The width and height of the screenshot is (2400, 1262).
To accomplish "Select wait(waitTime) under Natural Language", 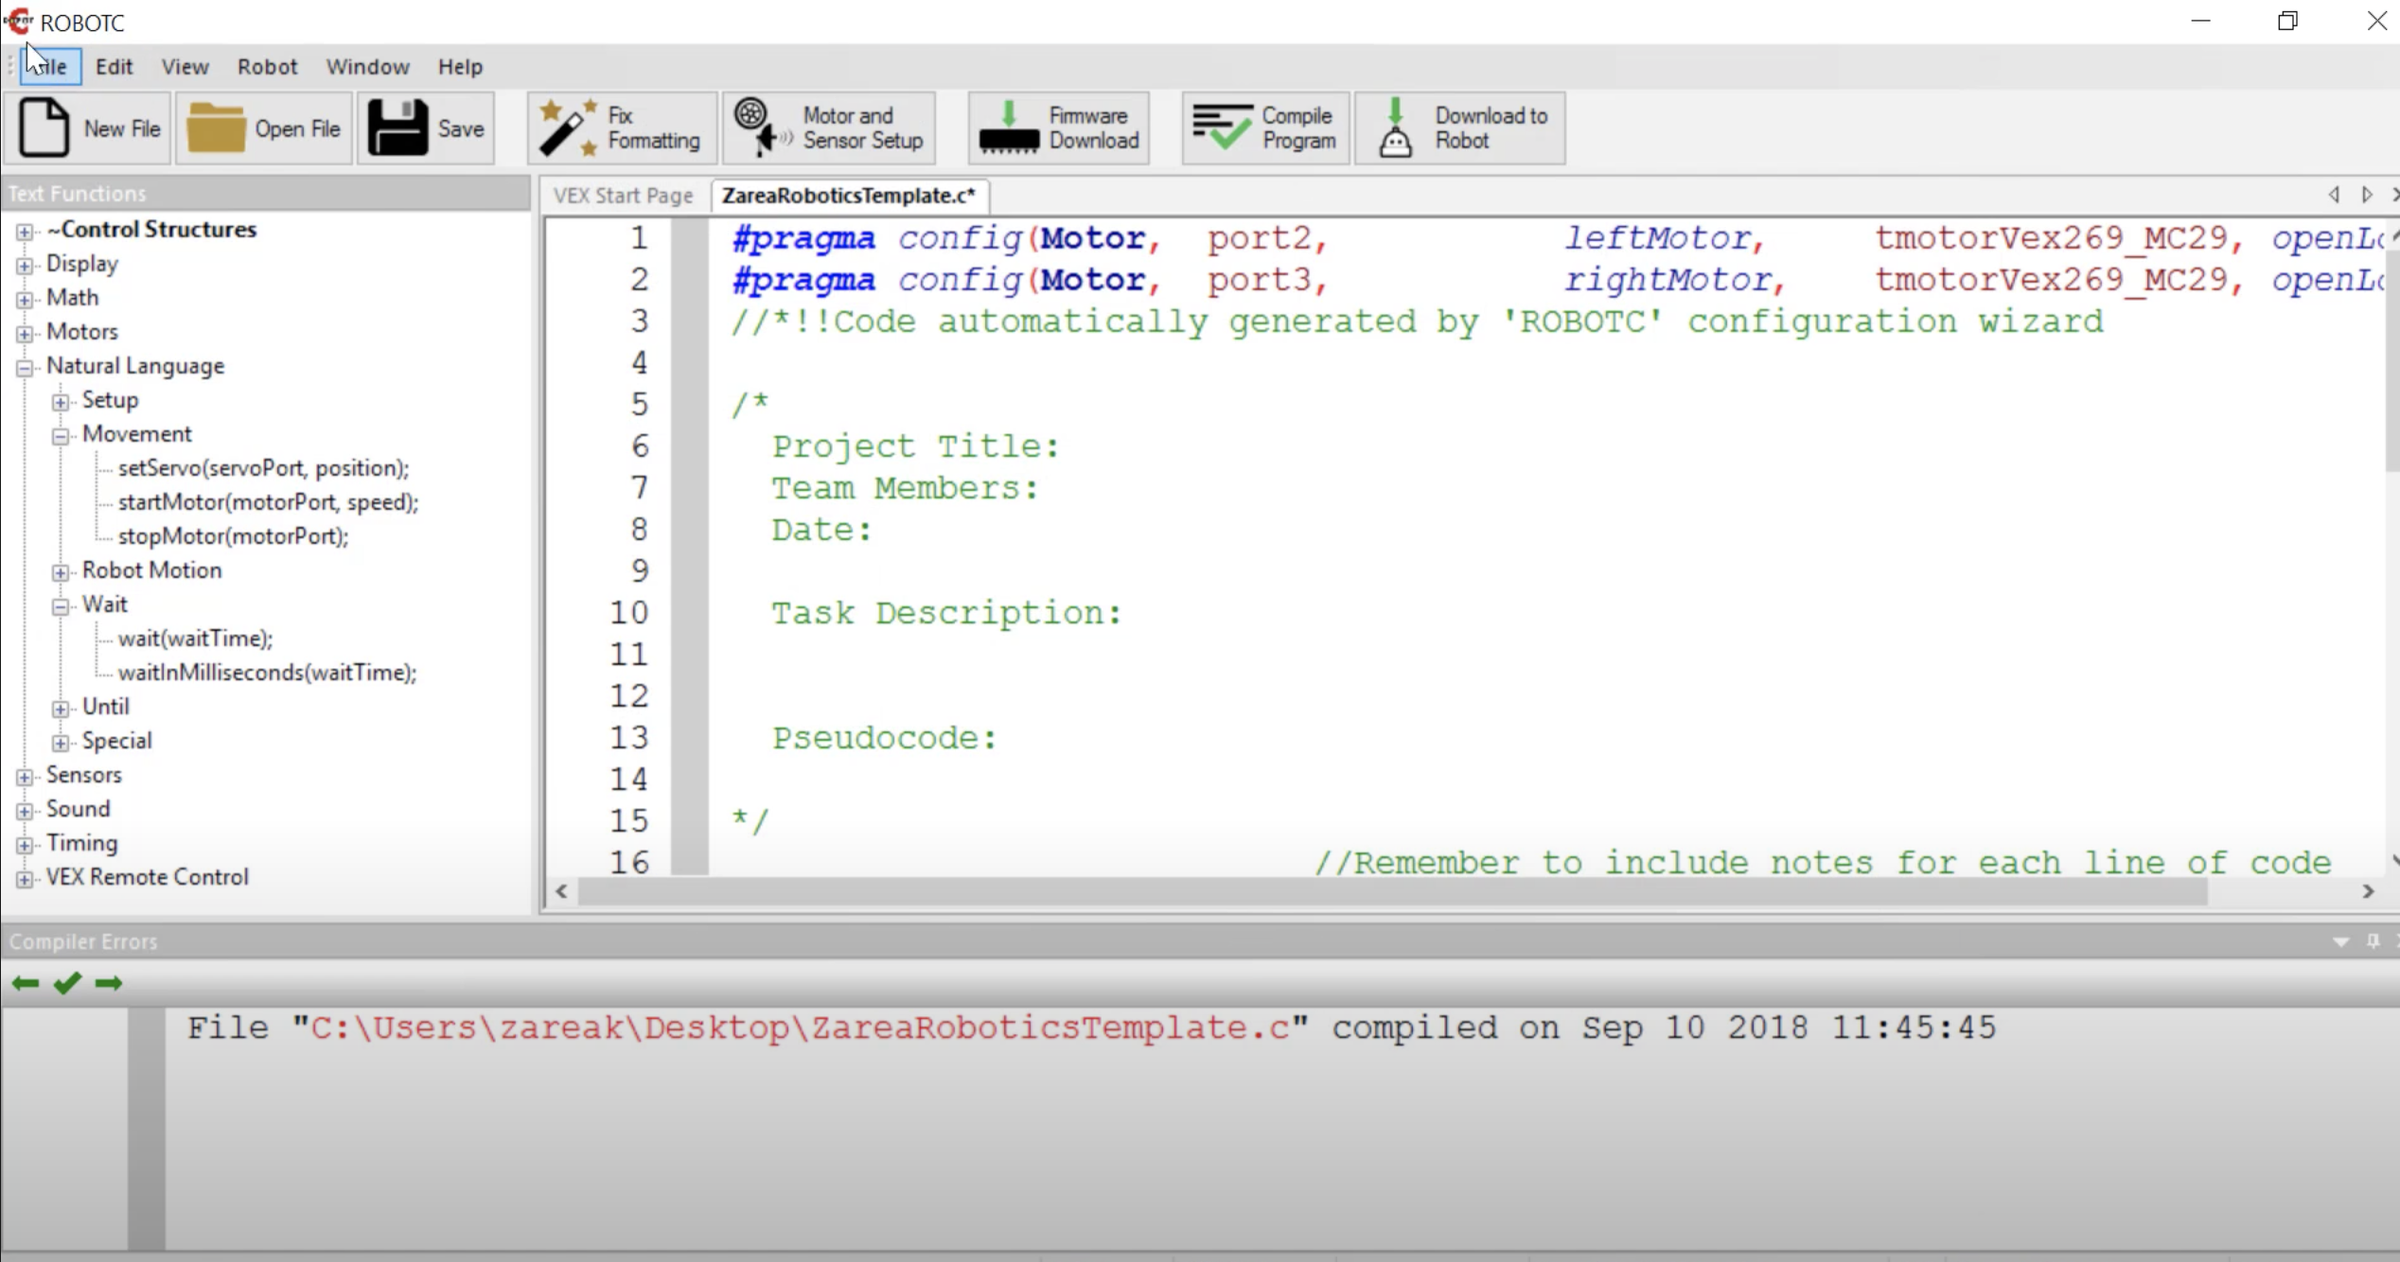I will [194, 638].
